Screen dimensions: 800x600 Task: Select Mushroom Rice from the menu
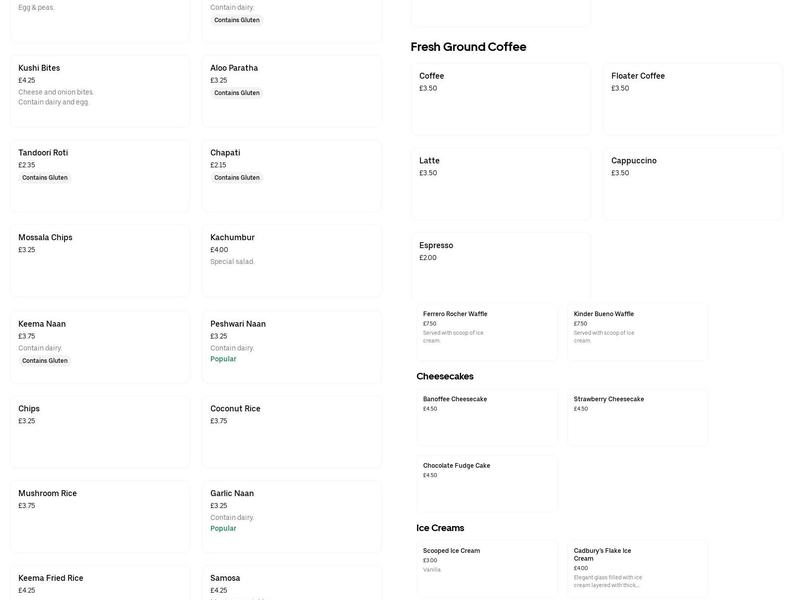(100, 516)
